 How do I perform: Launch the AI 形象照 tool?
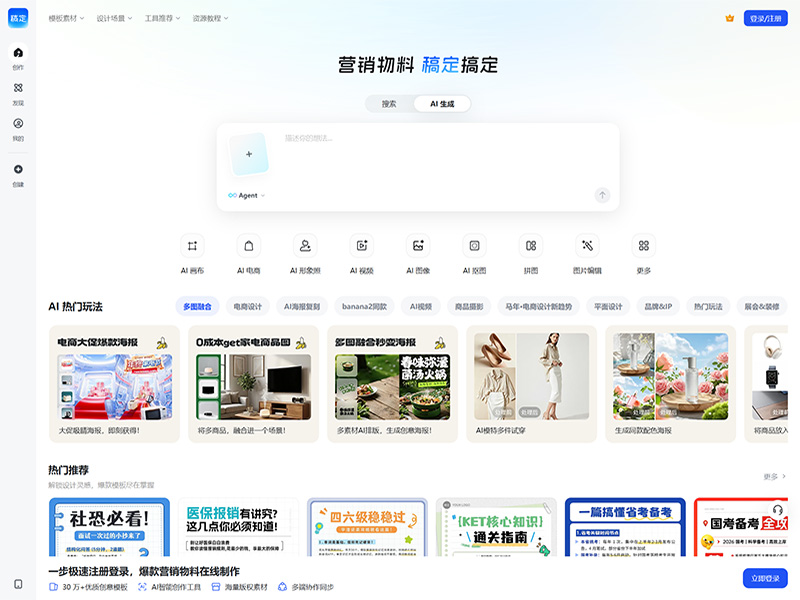[x=303, y=253]
